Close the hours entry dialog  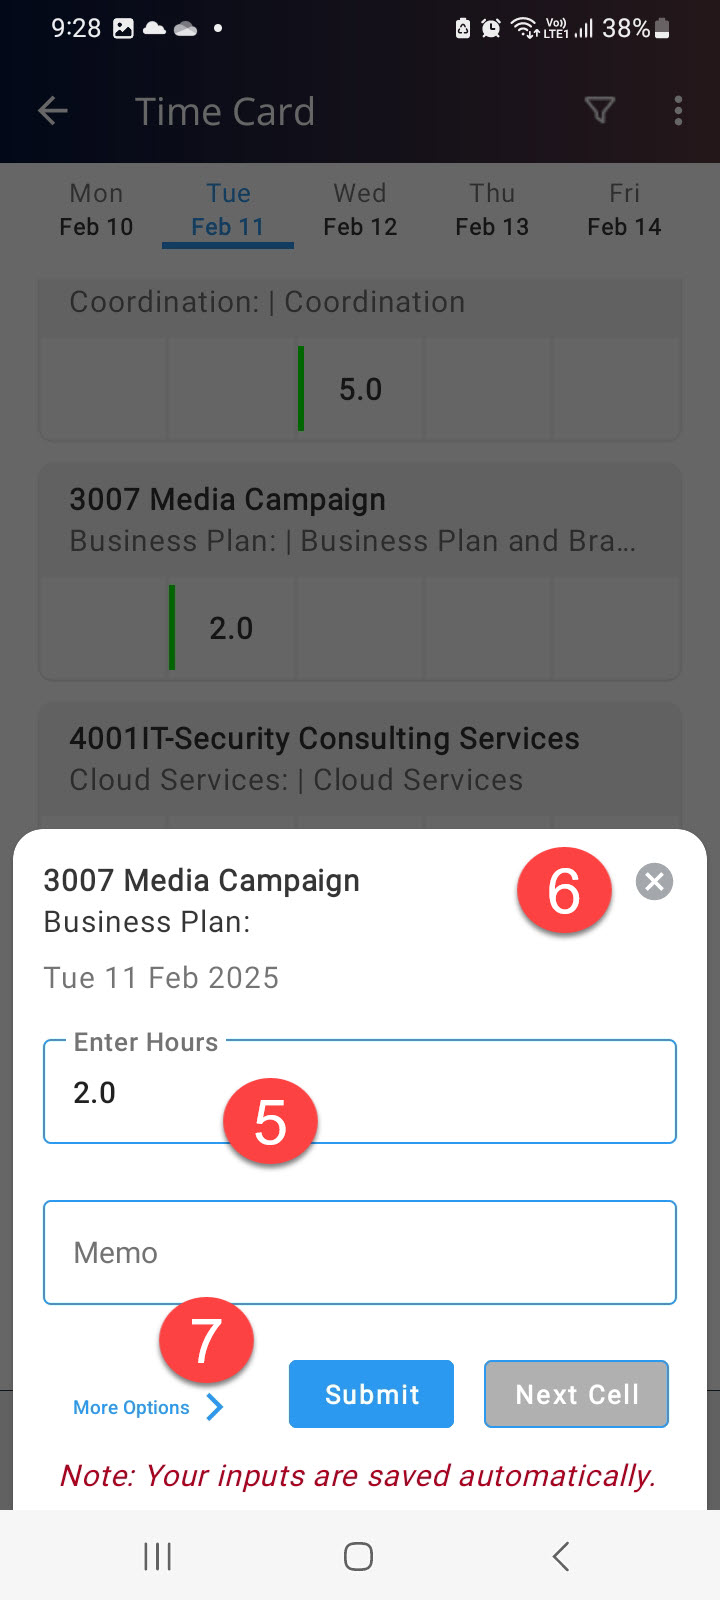pyautogui.click(x=654, y=882)
